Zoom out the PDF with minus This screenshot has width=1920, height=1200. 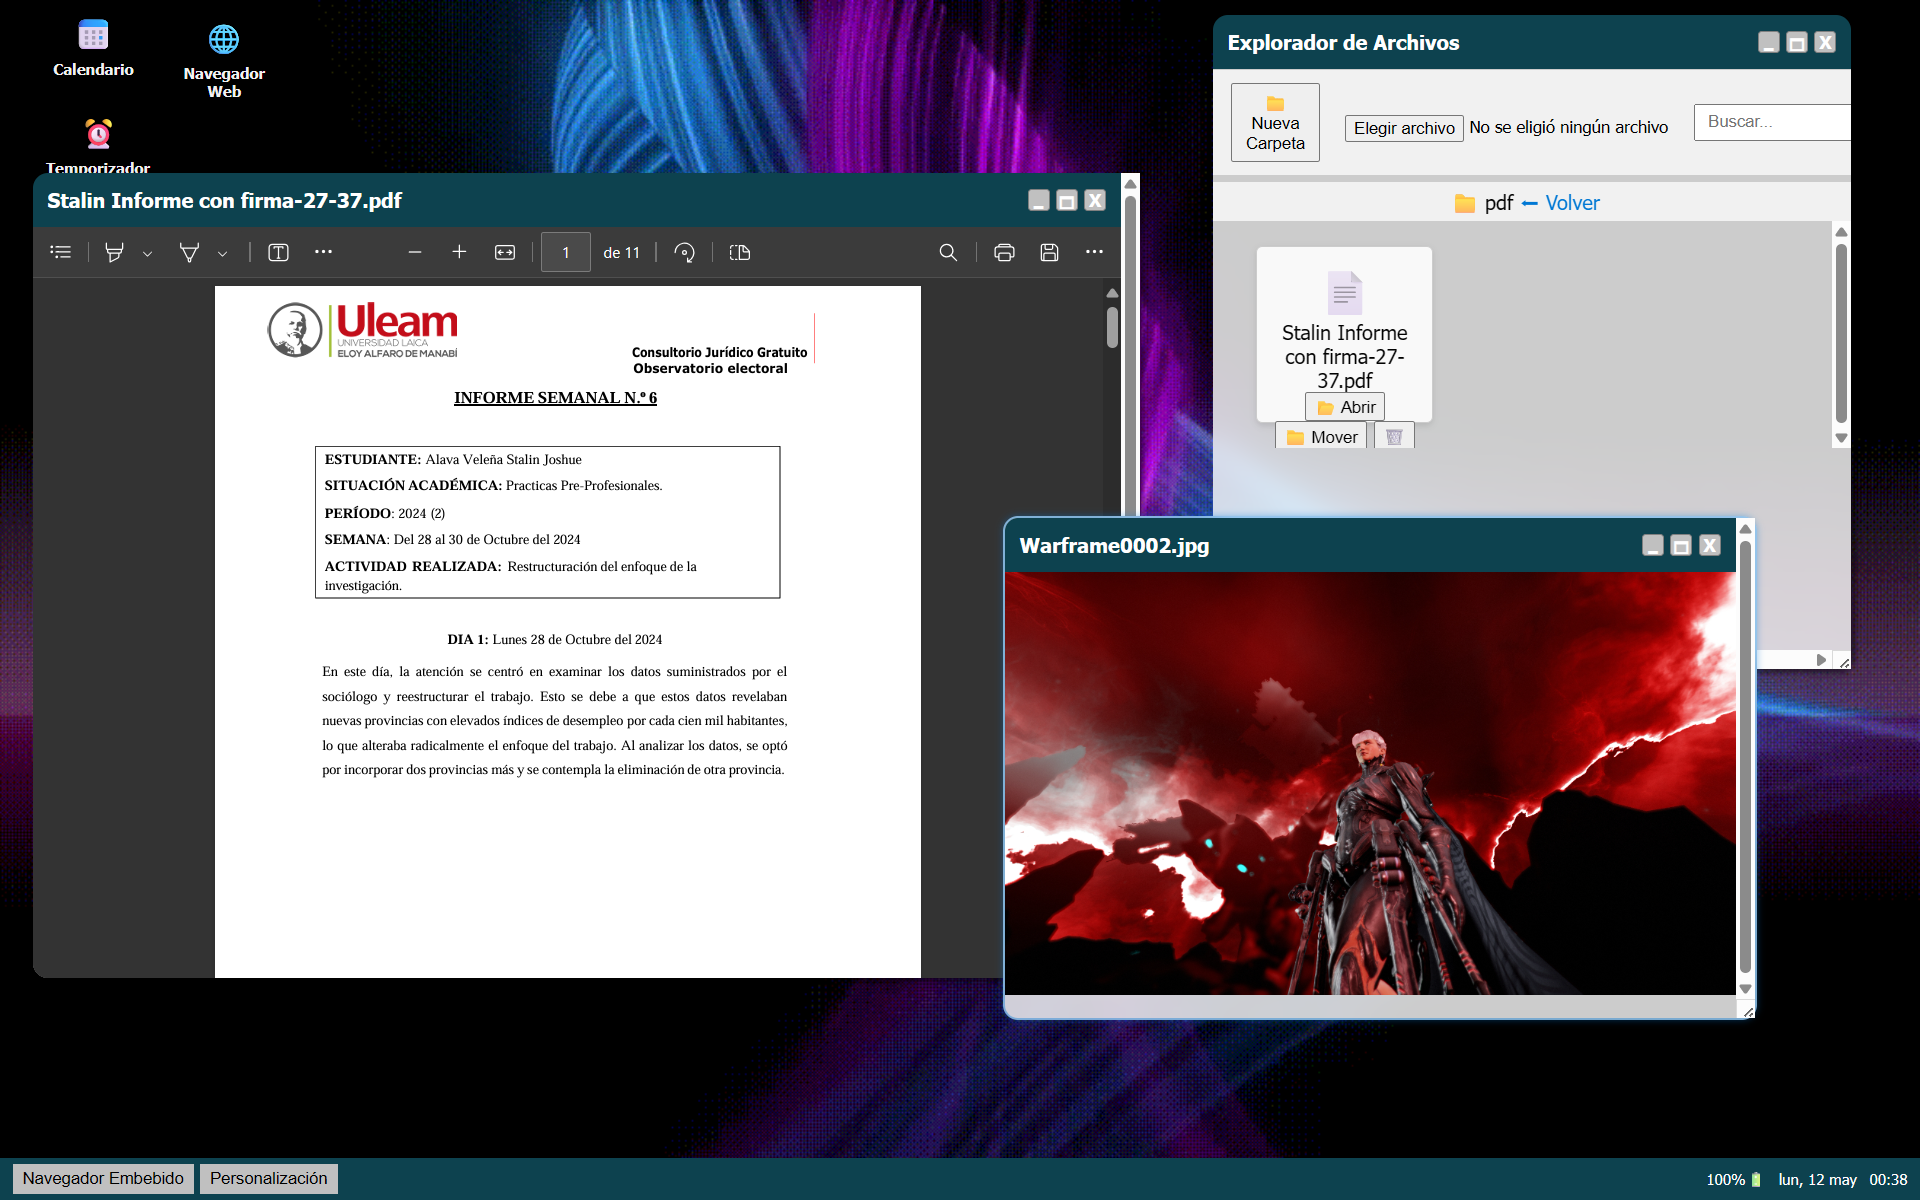tap(415, 253)
